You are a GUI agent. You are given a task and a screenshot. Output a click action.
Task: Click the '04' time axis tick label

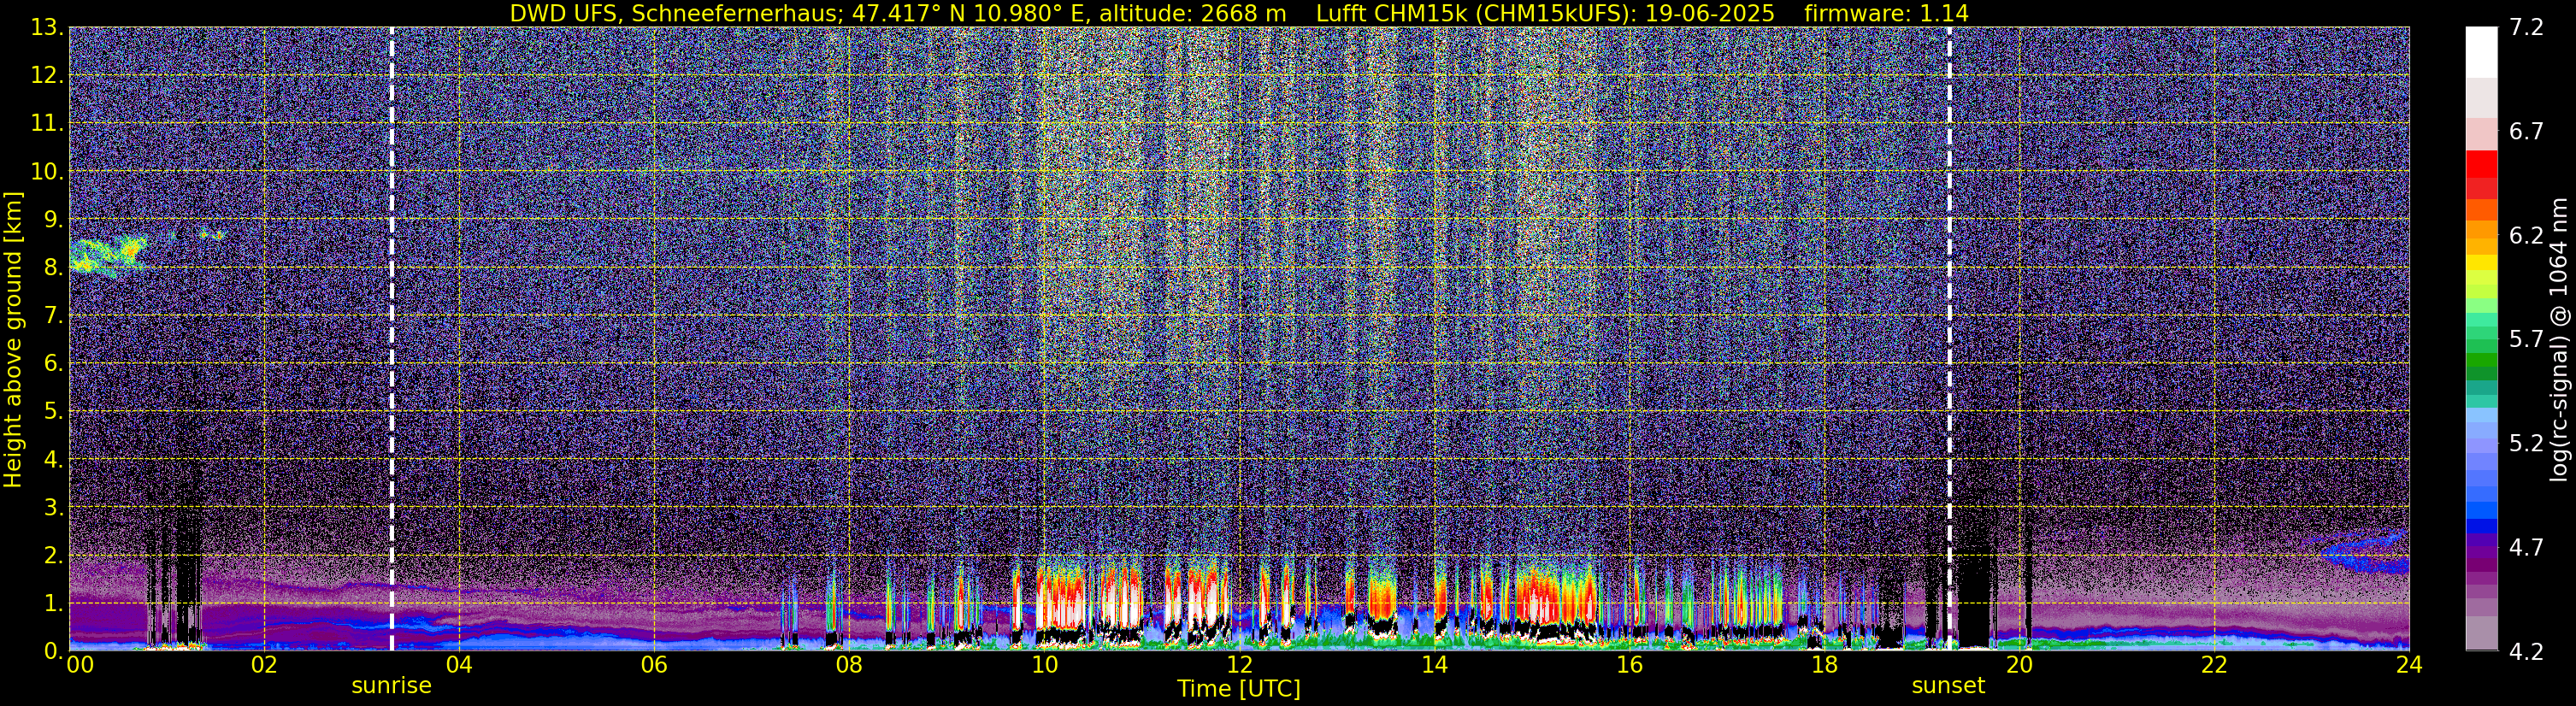click(x=459, y=665)
